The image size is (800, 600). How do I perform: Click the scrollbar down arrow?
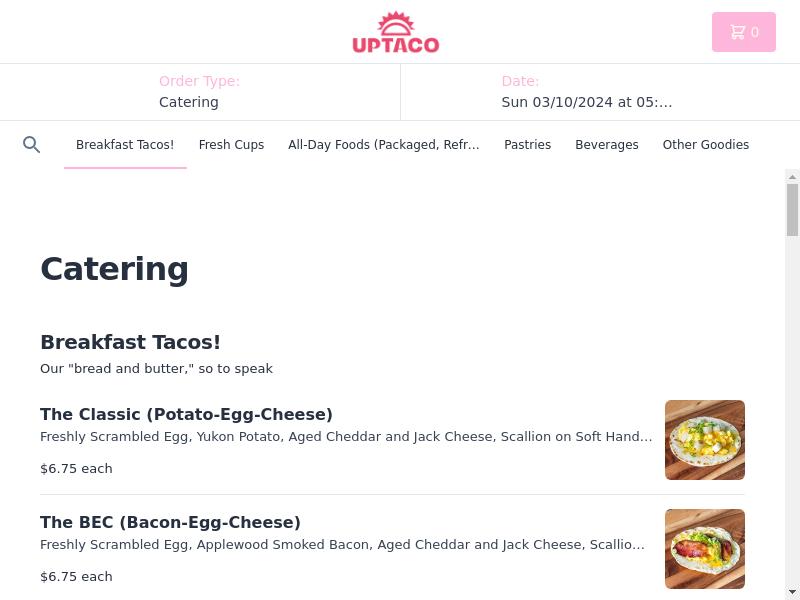click(x=792, y=592)
